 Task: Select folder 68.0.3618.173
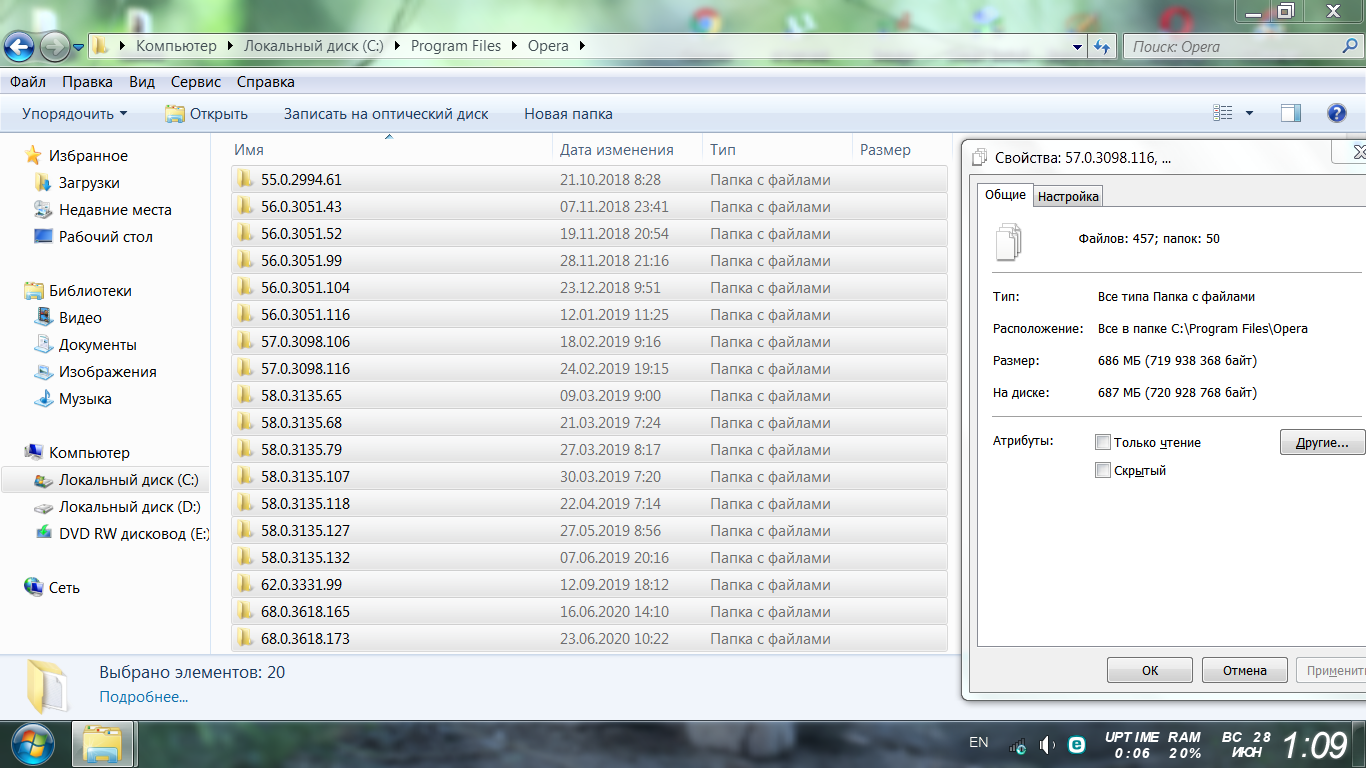click(588, 639)
